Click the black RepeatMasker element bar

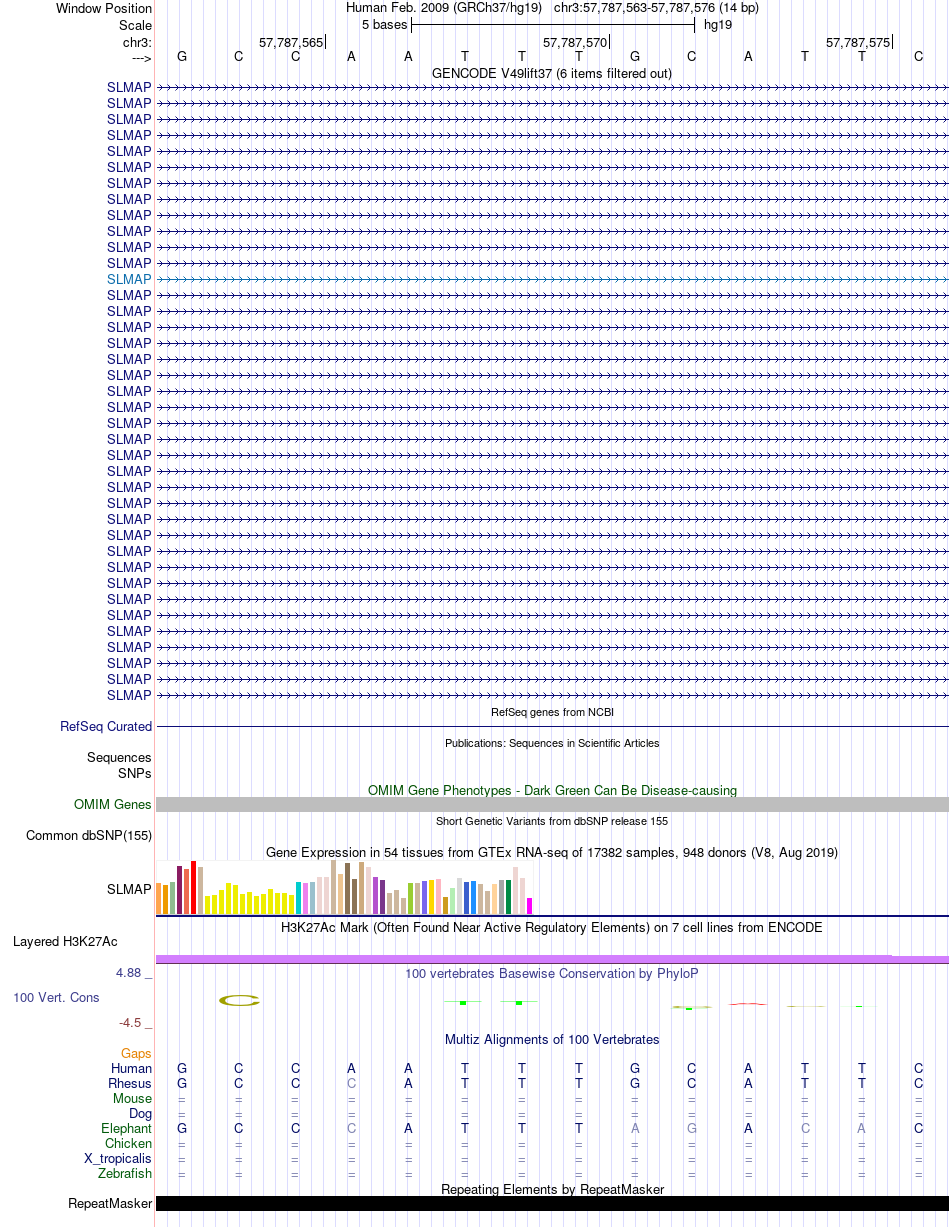[x=552, y=1203]
